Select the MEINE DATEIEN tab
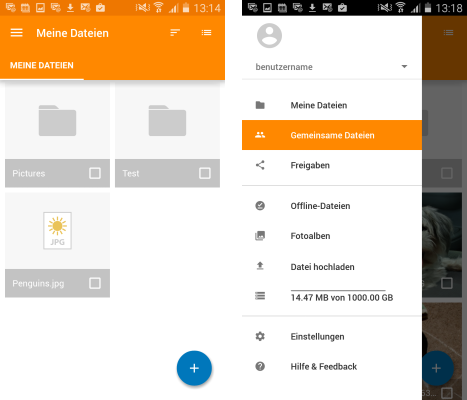The image size is (467, 400). 42,65
